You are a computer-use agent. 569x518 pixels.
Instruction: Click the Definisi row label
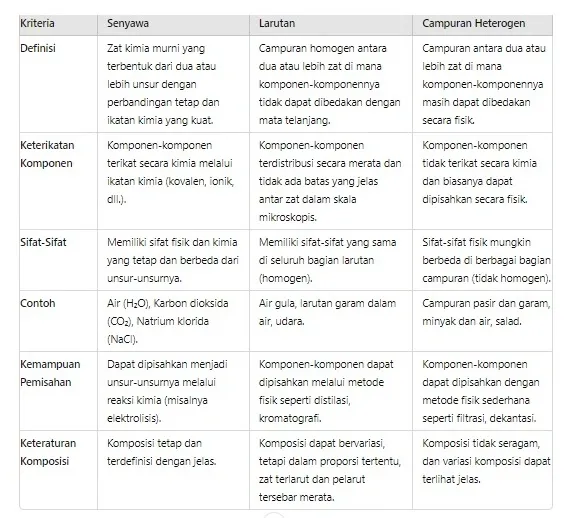[38, 48]
